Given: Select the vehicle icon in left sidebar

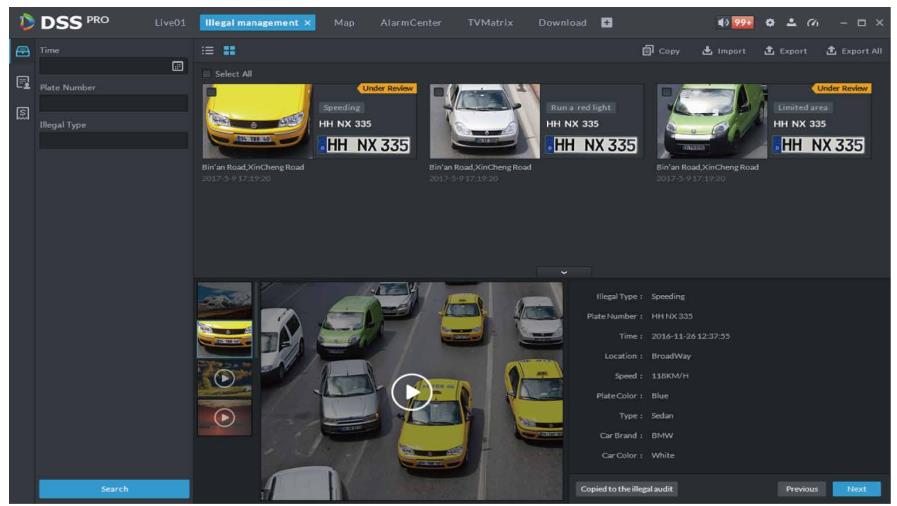Looking at the screenshot, I should (22, 51).
